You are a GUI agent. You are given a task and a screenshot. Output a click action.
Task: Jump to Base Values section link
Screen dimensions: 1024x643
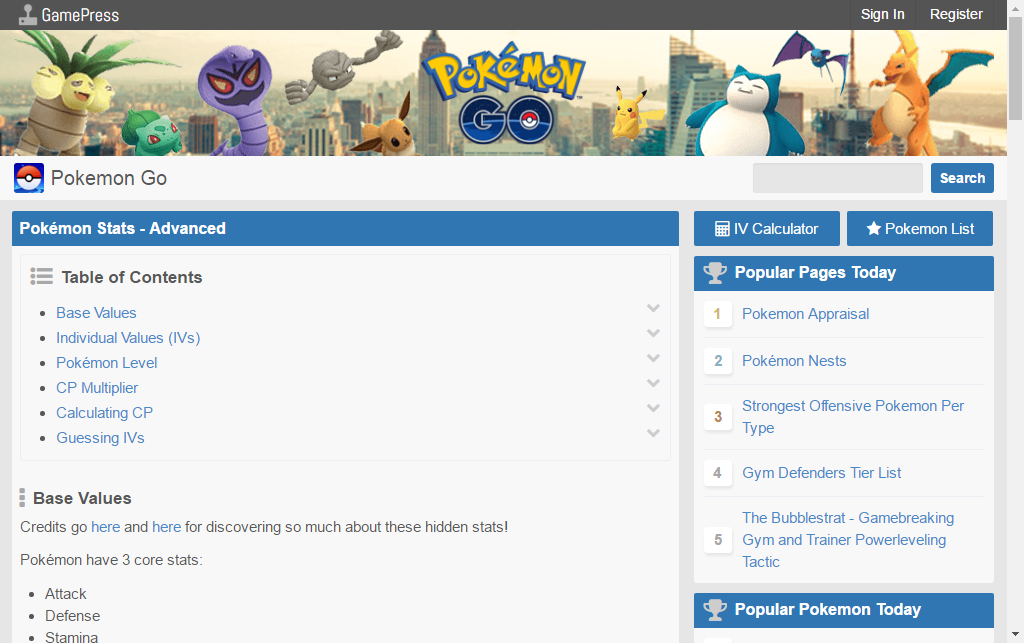pyautogui.click(x=96, y=313)
